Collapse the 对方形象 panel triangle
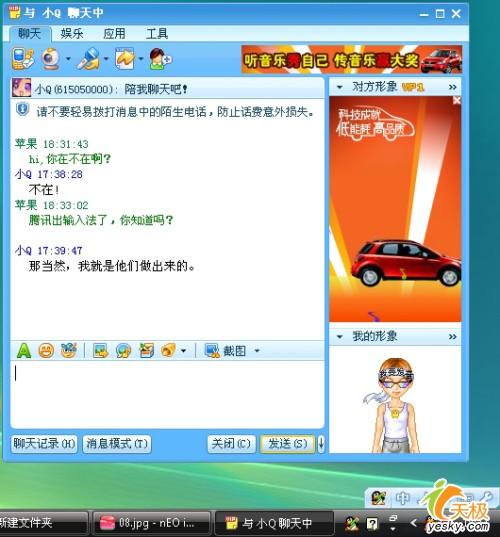Viewport: 500px width, 537px height. (x=339, y=87)
